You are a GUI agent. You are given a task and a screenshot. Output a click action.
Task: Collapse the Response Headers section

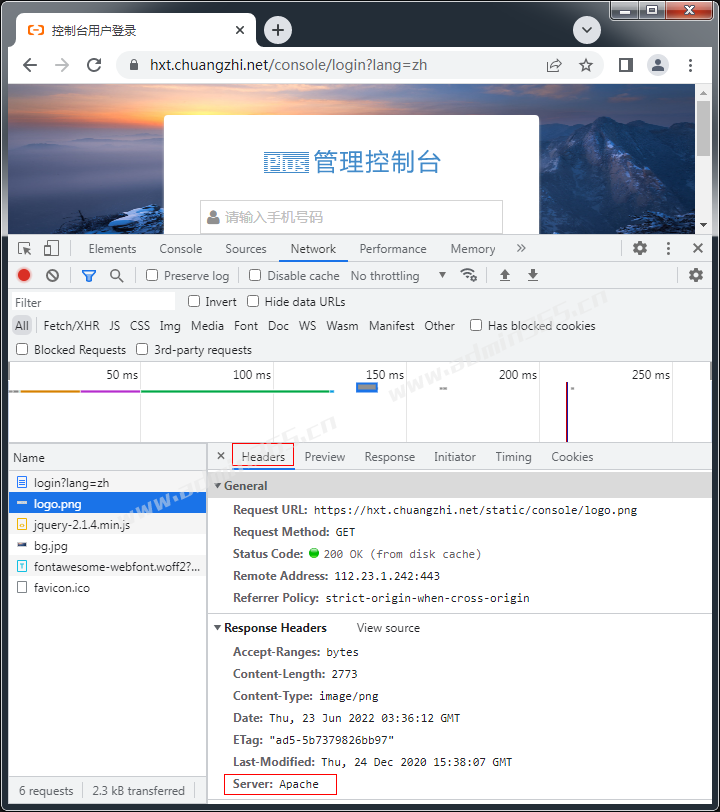point(218,628)
